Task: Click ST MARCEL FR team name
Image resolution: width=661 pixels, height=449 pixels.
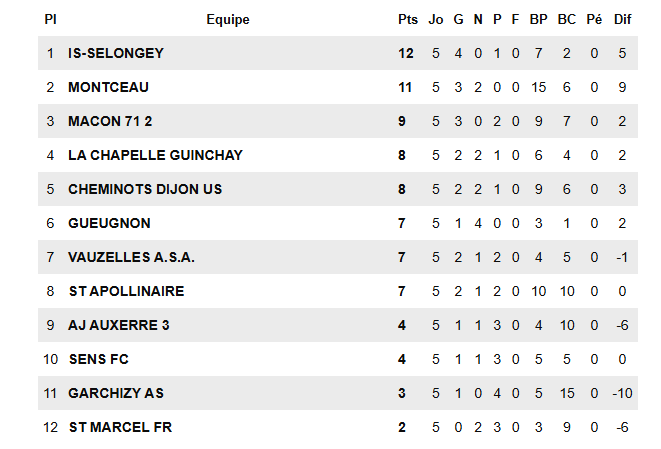Action: [120, 427]
